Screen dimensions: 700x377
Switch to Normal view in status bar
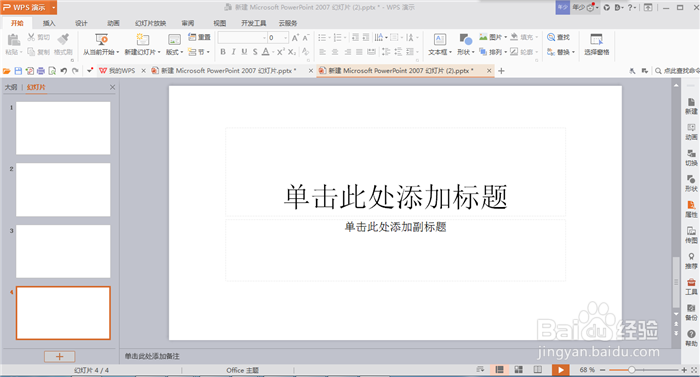(x=500, y=369)
